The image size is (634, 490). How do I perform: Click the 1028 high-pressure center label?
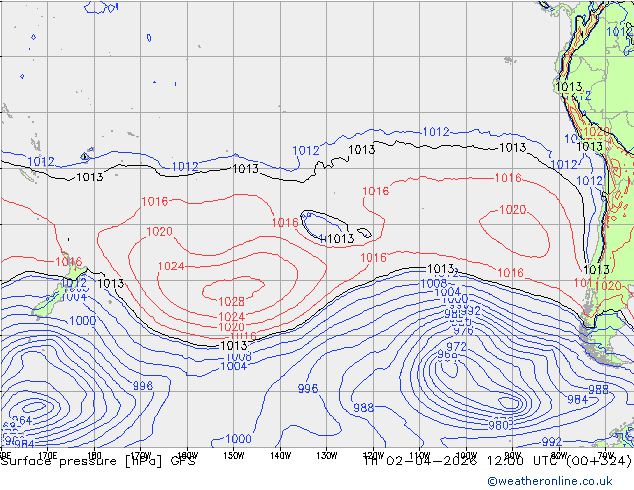point(231,302)
